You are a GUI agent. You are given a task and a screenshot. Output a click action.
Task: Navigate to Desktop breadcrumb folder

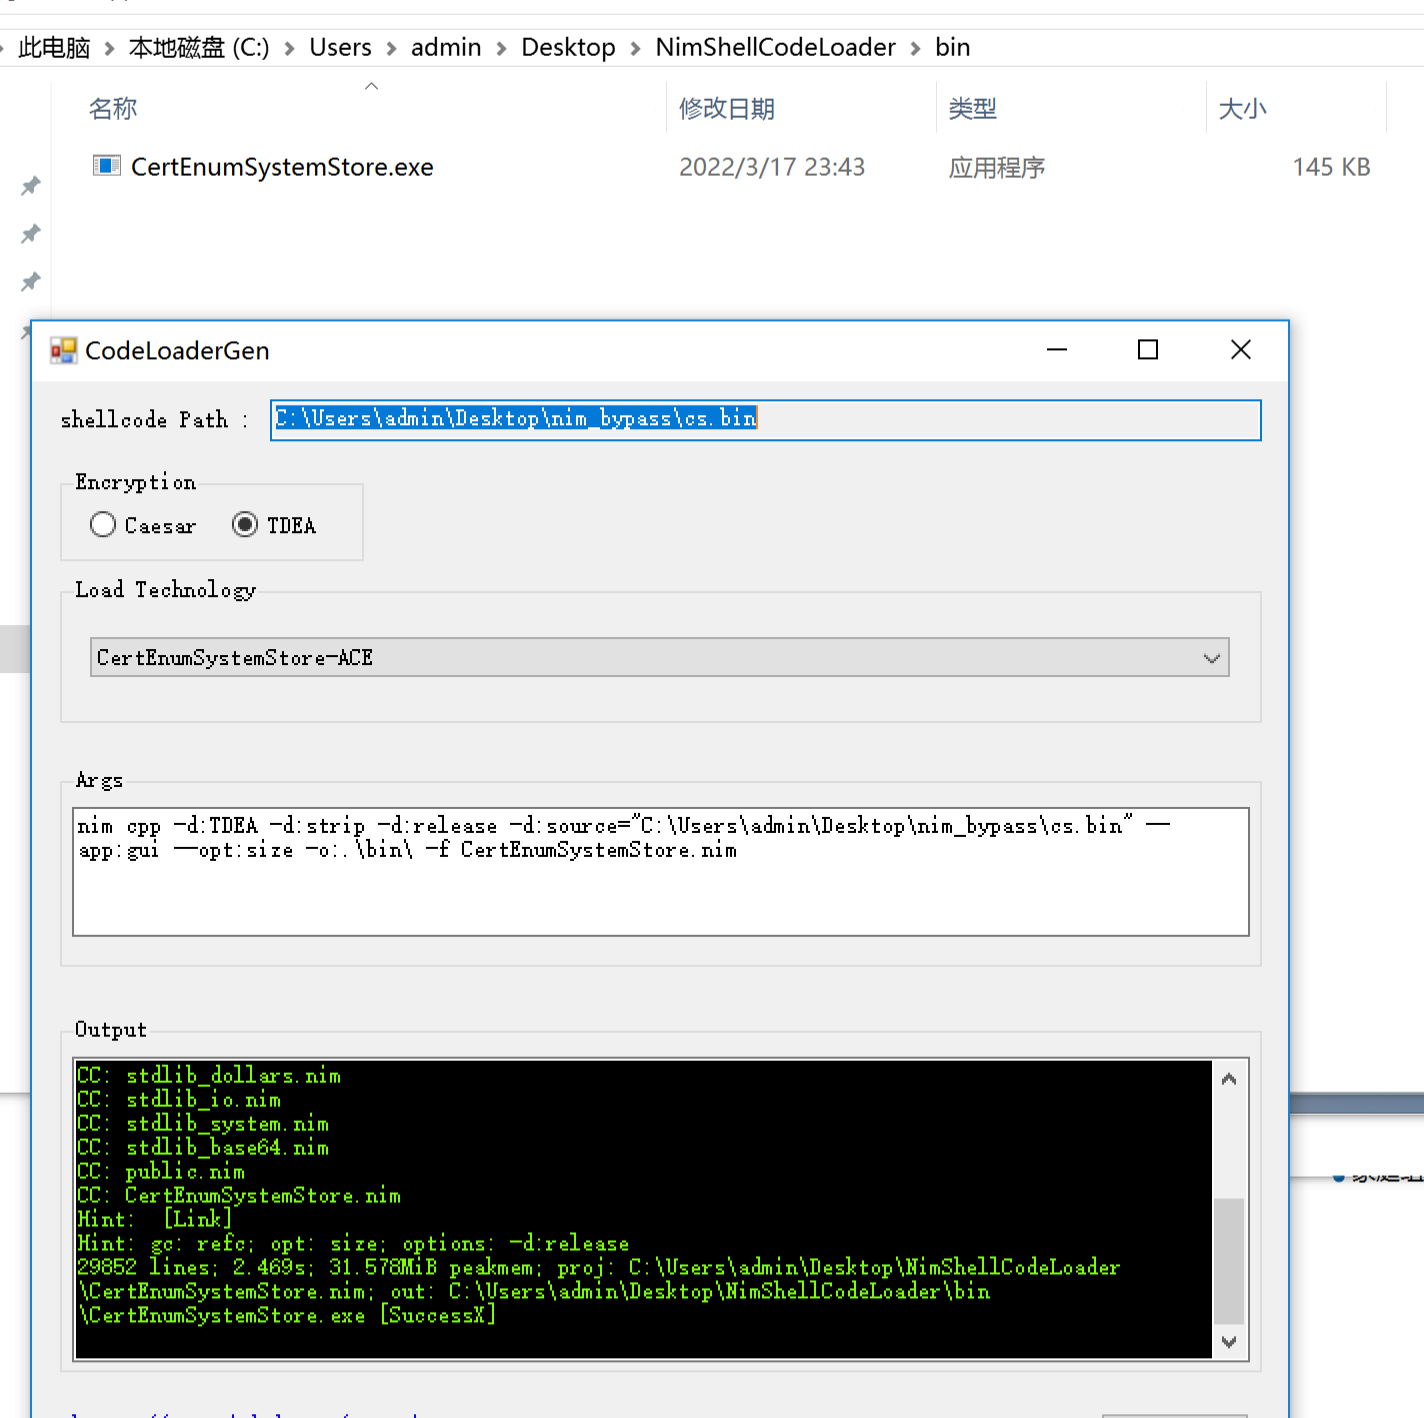568,47
